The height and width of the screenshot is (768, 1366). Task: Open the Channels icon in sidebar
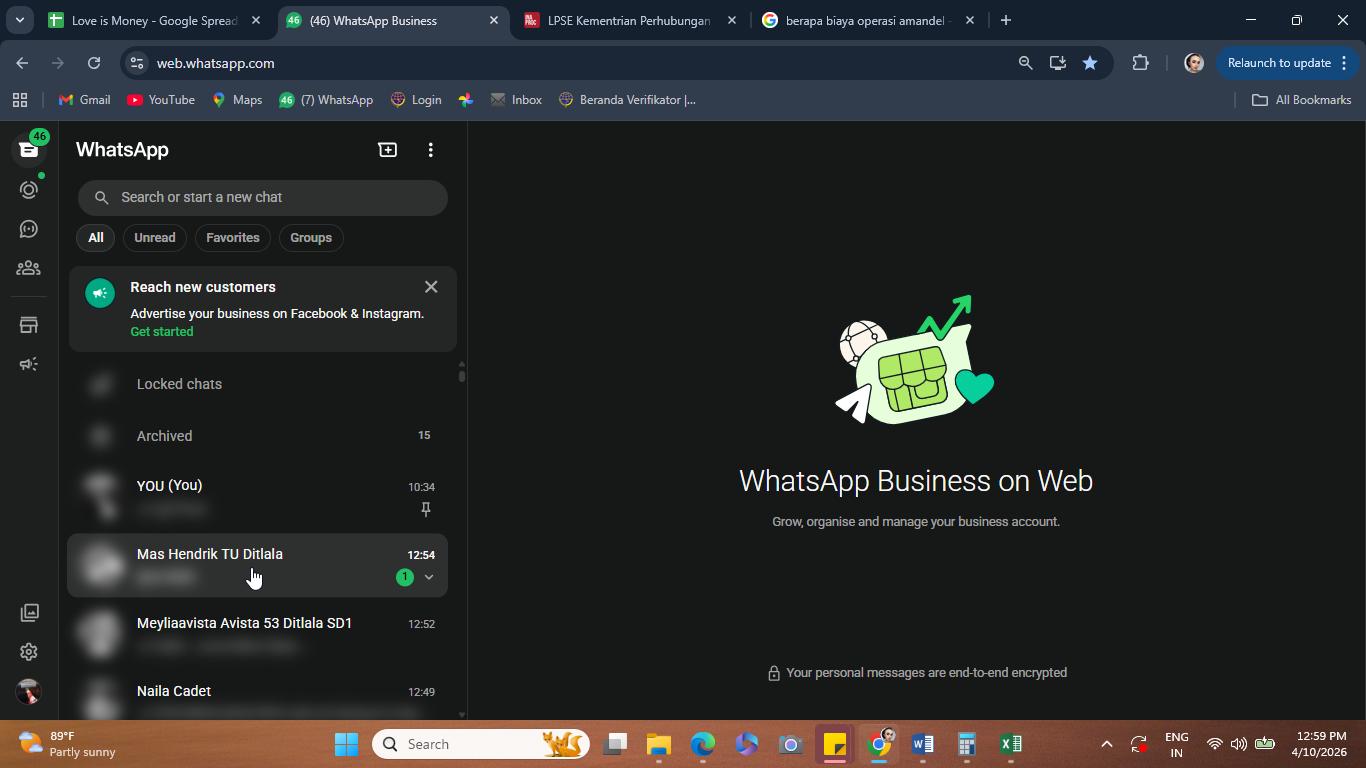(x=28, y=229)
